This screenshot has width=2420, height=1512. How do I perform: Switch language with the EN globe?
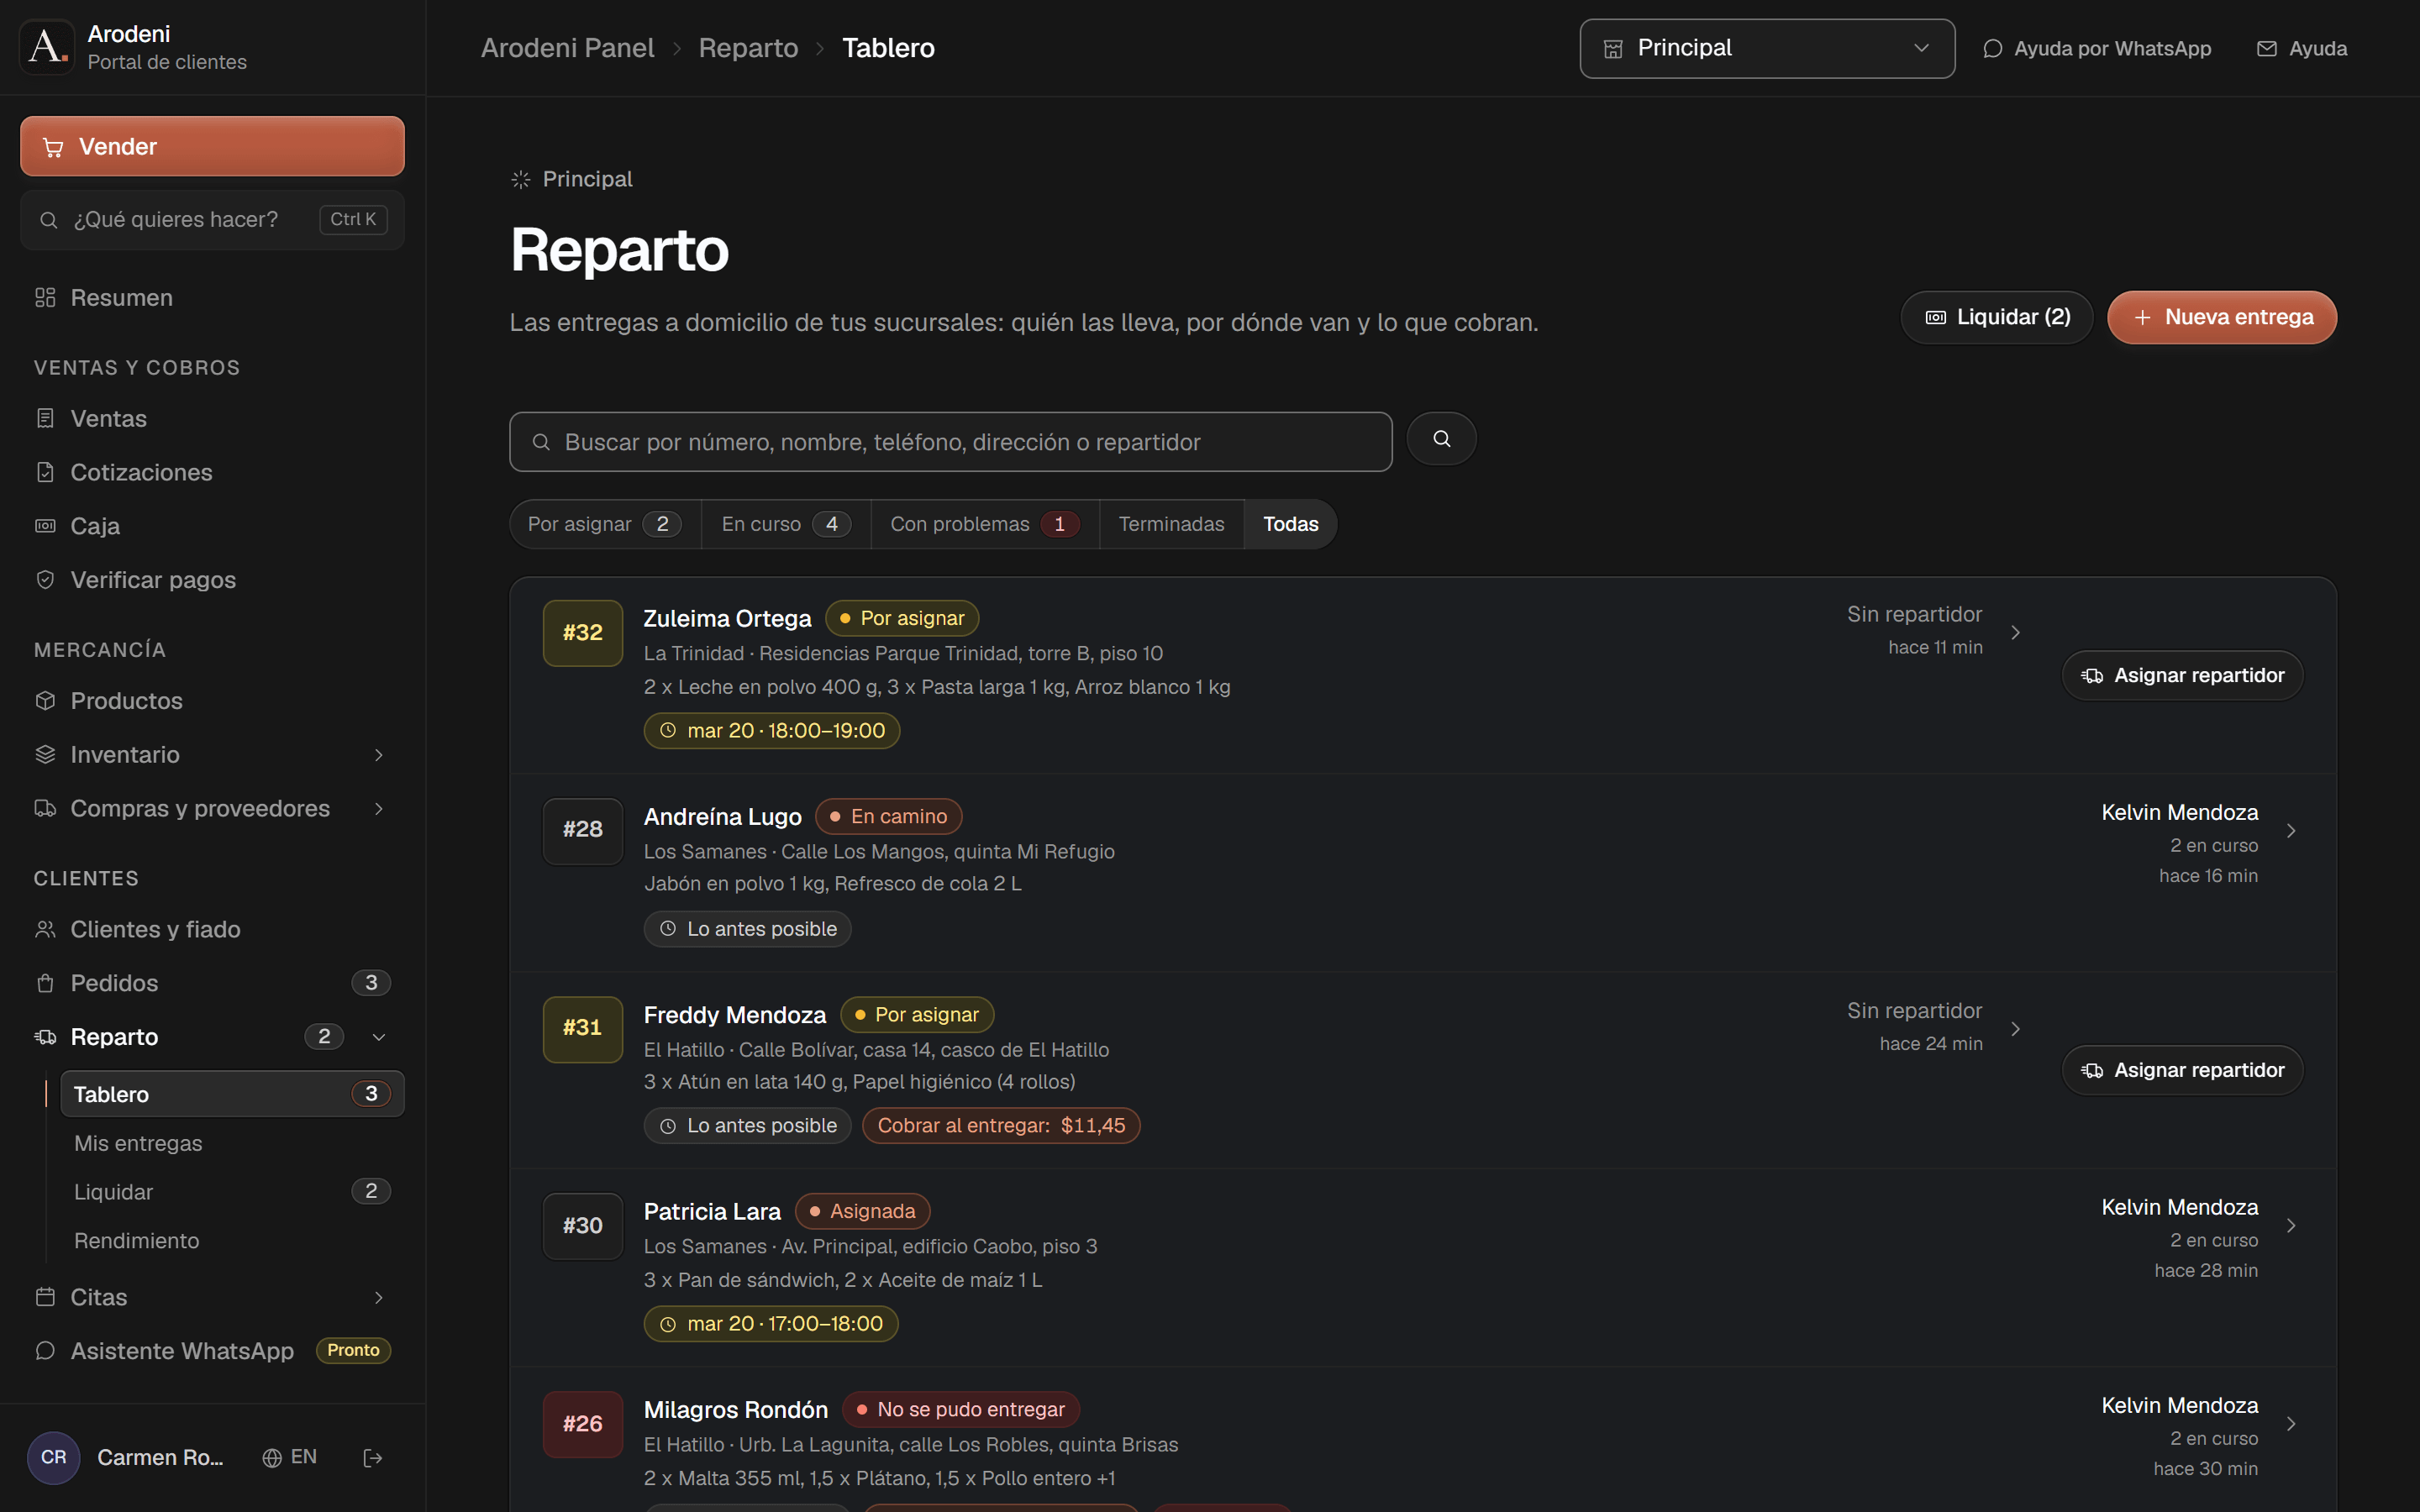point(290,1458)
